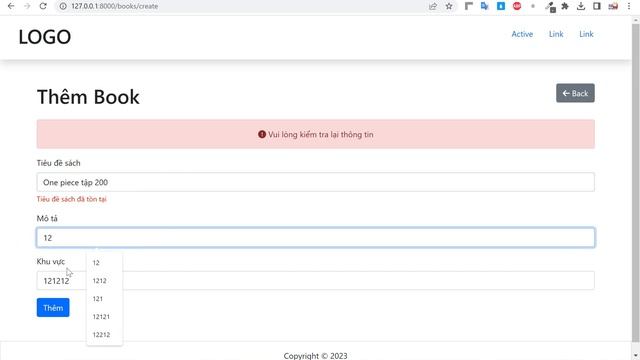640x360 pixels.
Task: Click the Thêm Book heading
Action: pyautogui.click(x=88, y=97)
